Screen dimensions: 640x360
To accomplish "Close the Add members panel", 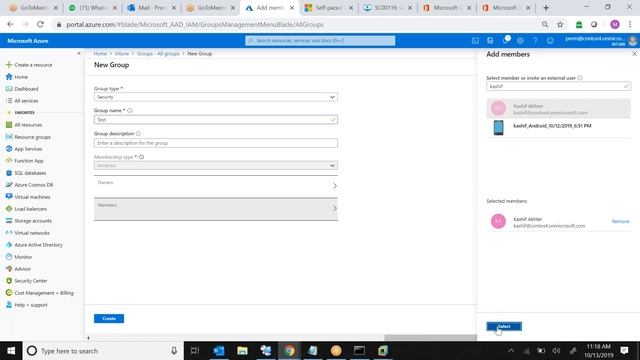I will click(x=634, y=54).
